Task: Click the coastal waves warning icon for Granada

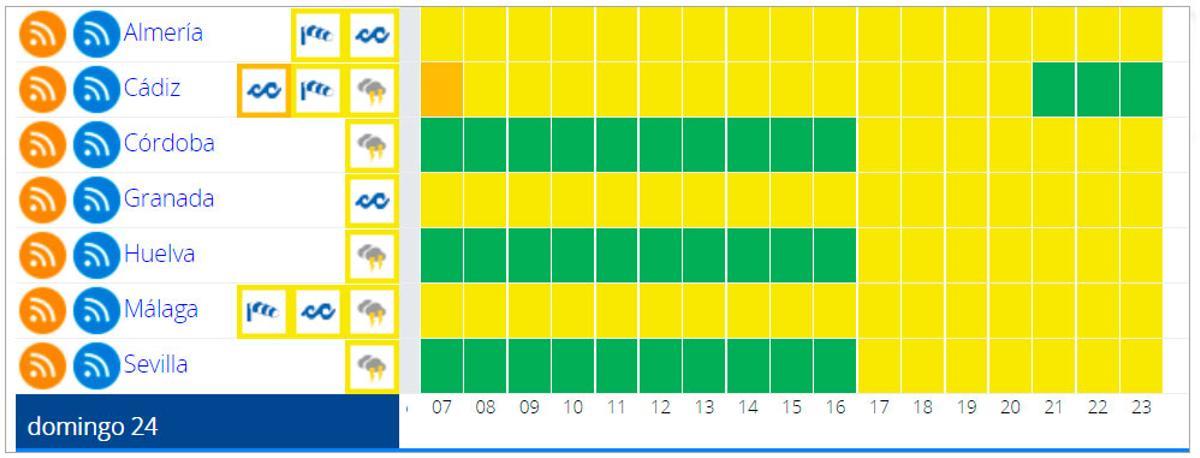Action: point(372,201)
